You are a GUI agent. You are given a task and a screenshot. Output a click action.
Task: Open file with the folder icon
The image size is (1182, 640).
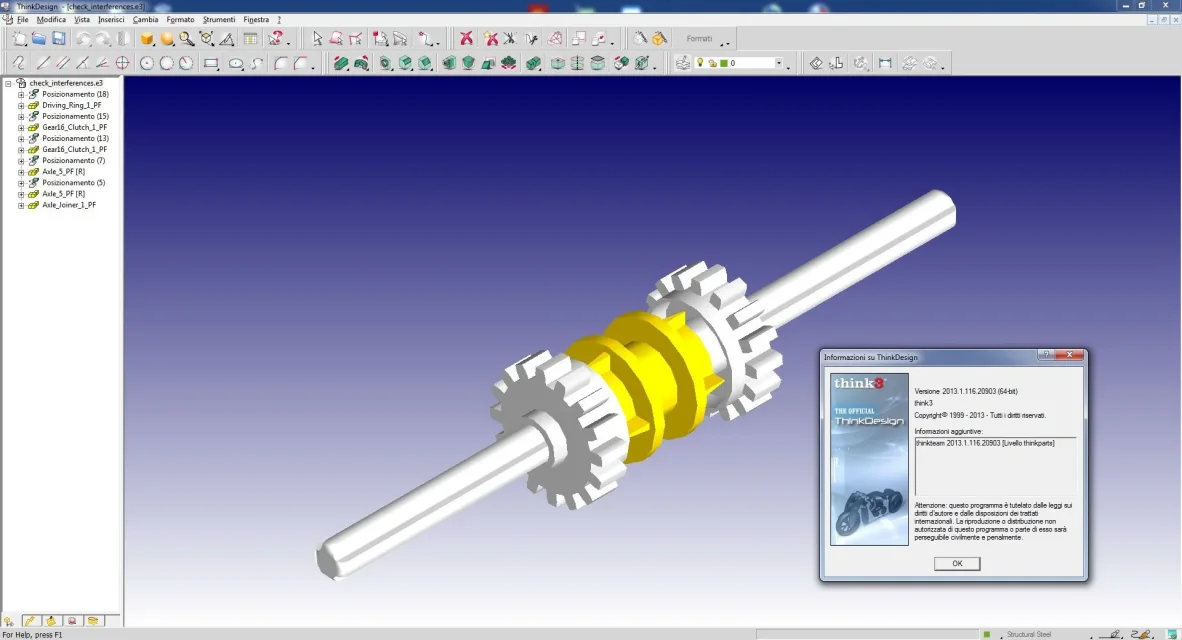(x=39, y=39)
